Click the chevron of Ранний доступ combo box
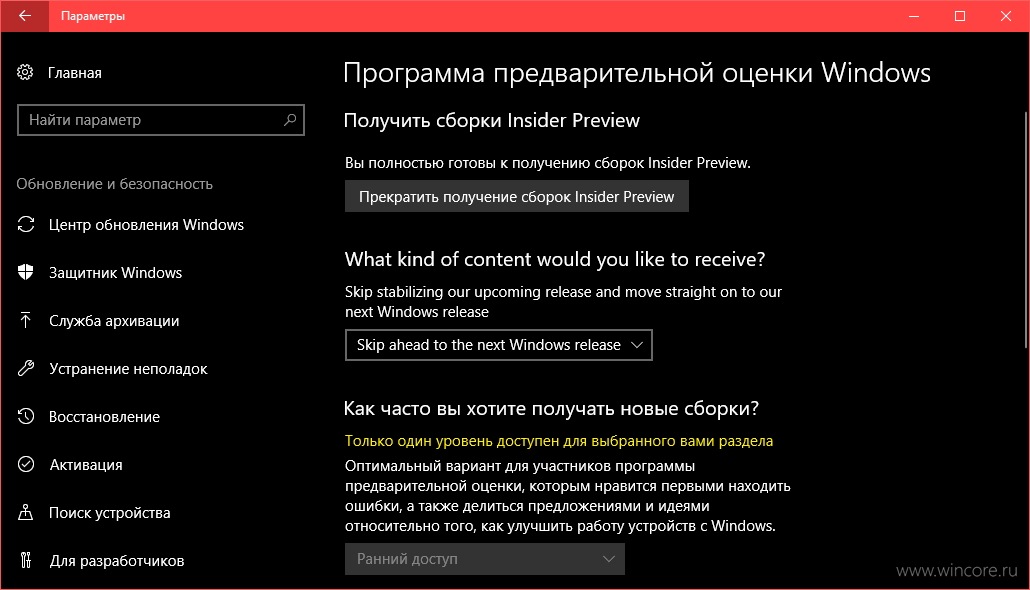1030x590 pixels. click(x=609, y=559)
